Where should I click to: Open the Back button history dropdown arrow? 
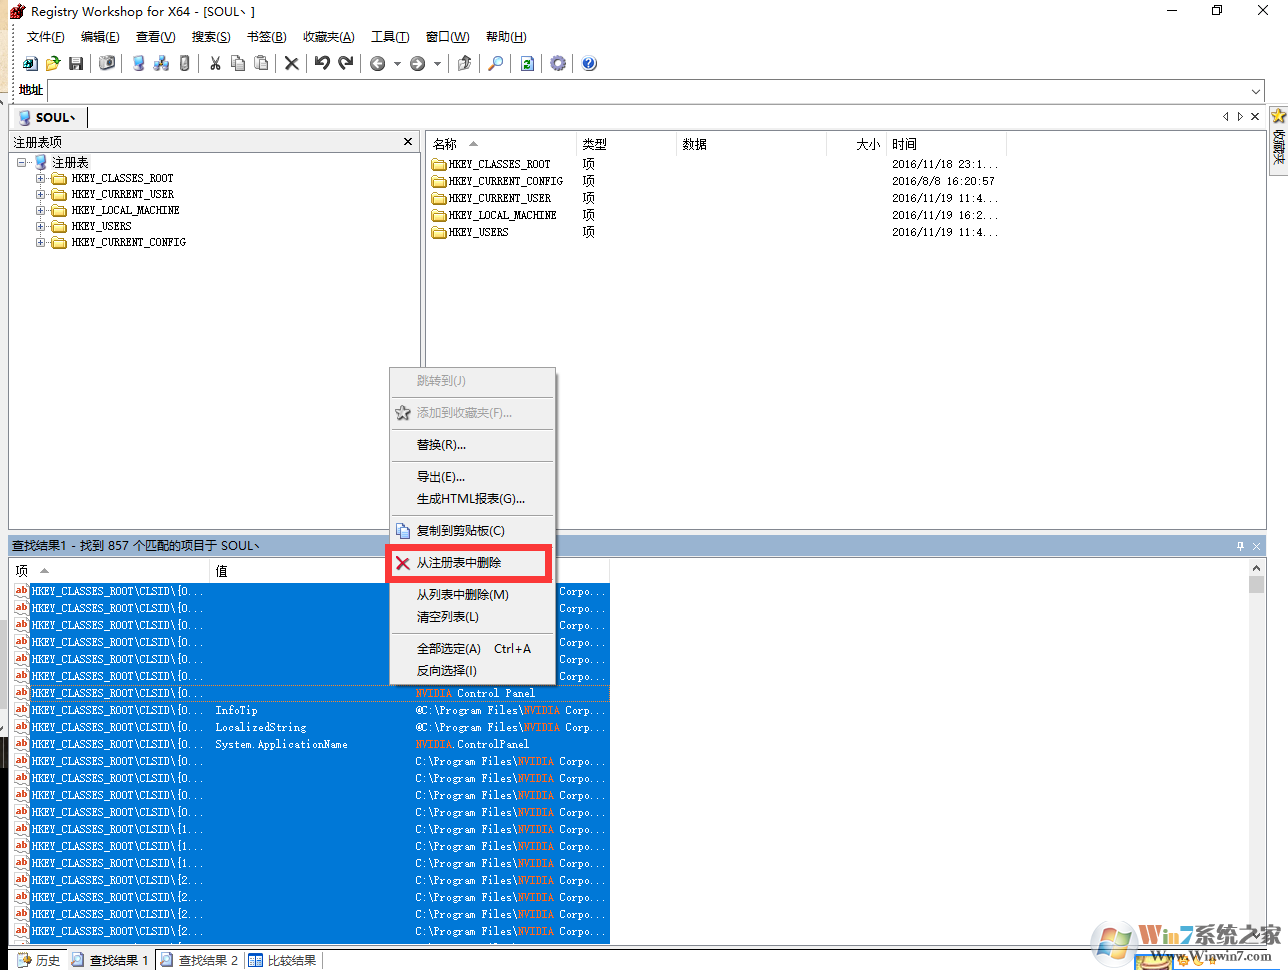tap(397, 64)
